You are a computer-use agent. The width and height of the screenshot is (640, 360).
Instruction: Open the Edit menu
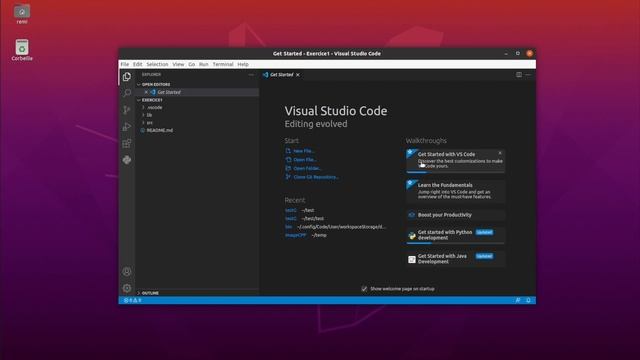click(138, 64)
